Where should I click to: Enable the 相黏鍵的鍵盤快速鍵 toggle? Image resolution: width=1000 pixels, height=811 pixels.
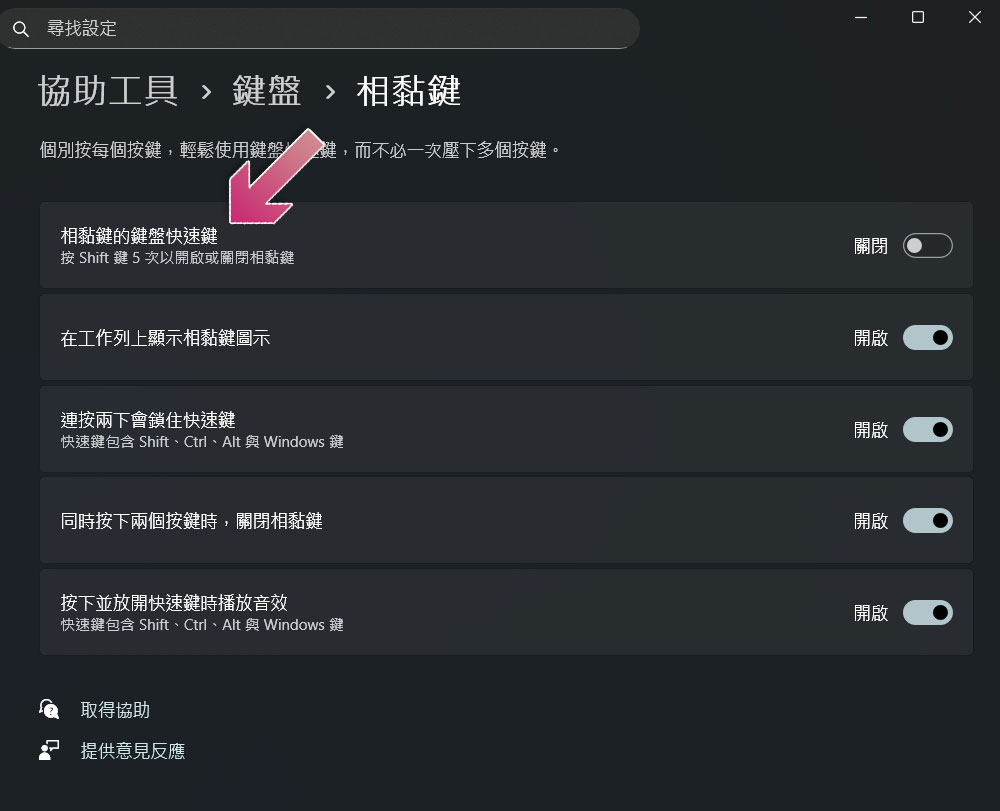coord(927,245)
